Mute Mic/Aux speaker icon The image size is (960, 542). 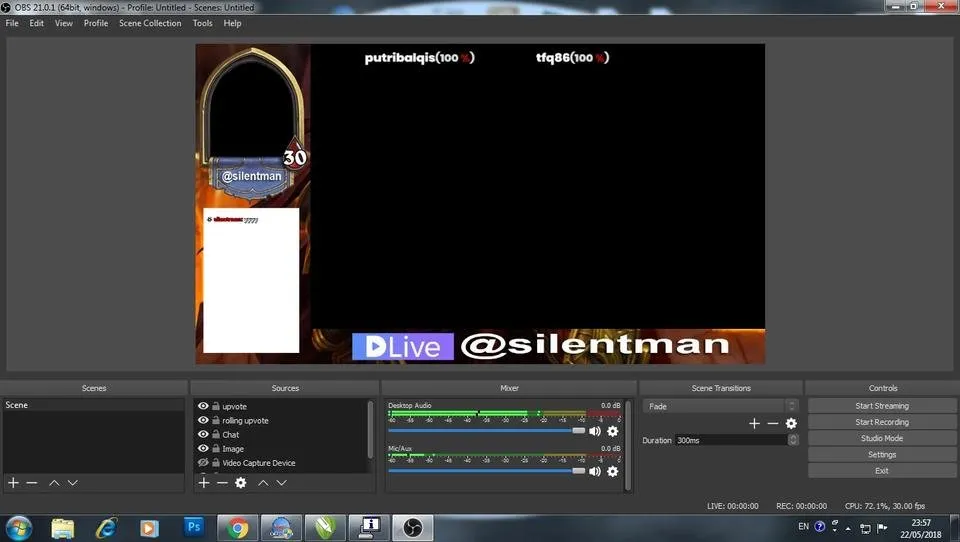point(594,471)
